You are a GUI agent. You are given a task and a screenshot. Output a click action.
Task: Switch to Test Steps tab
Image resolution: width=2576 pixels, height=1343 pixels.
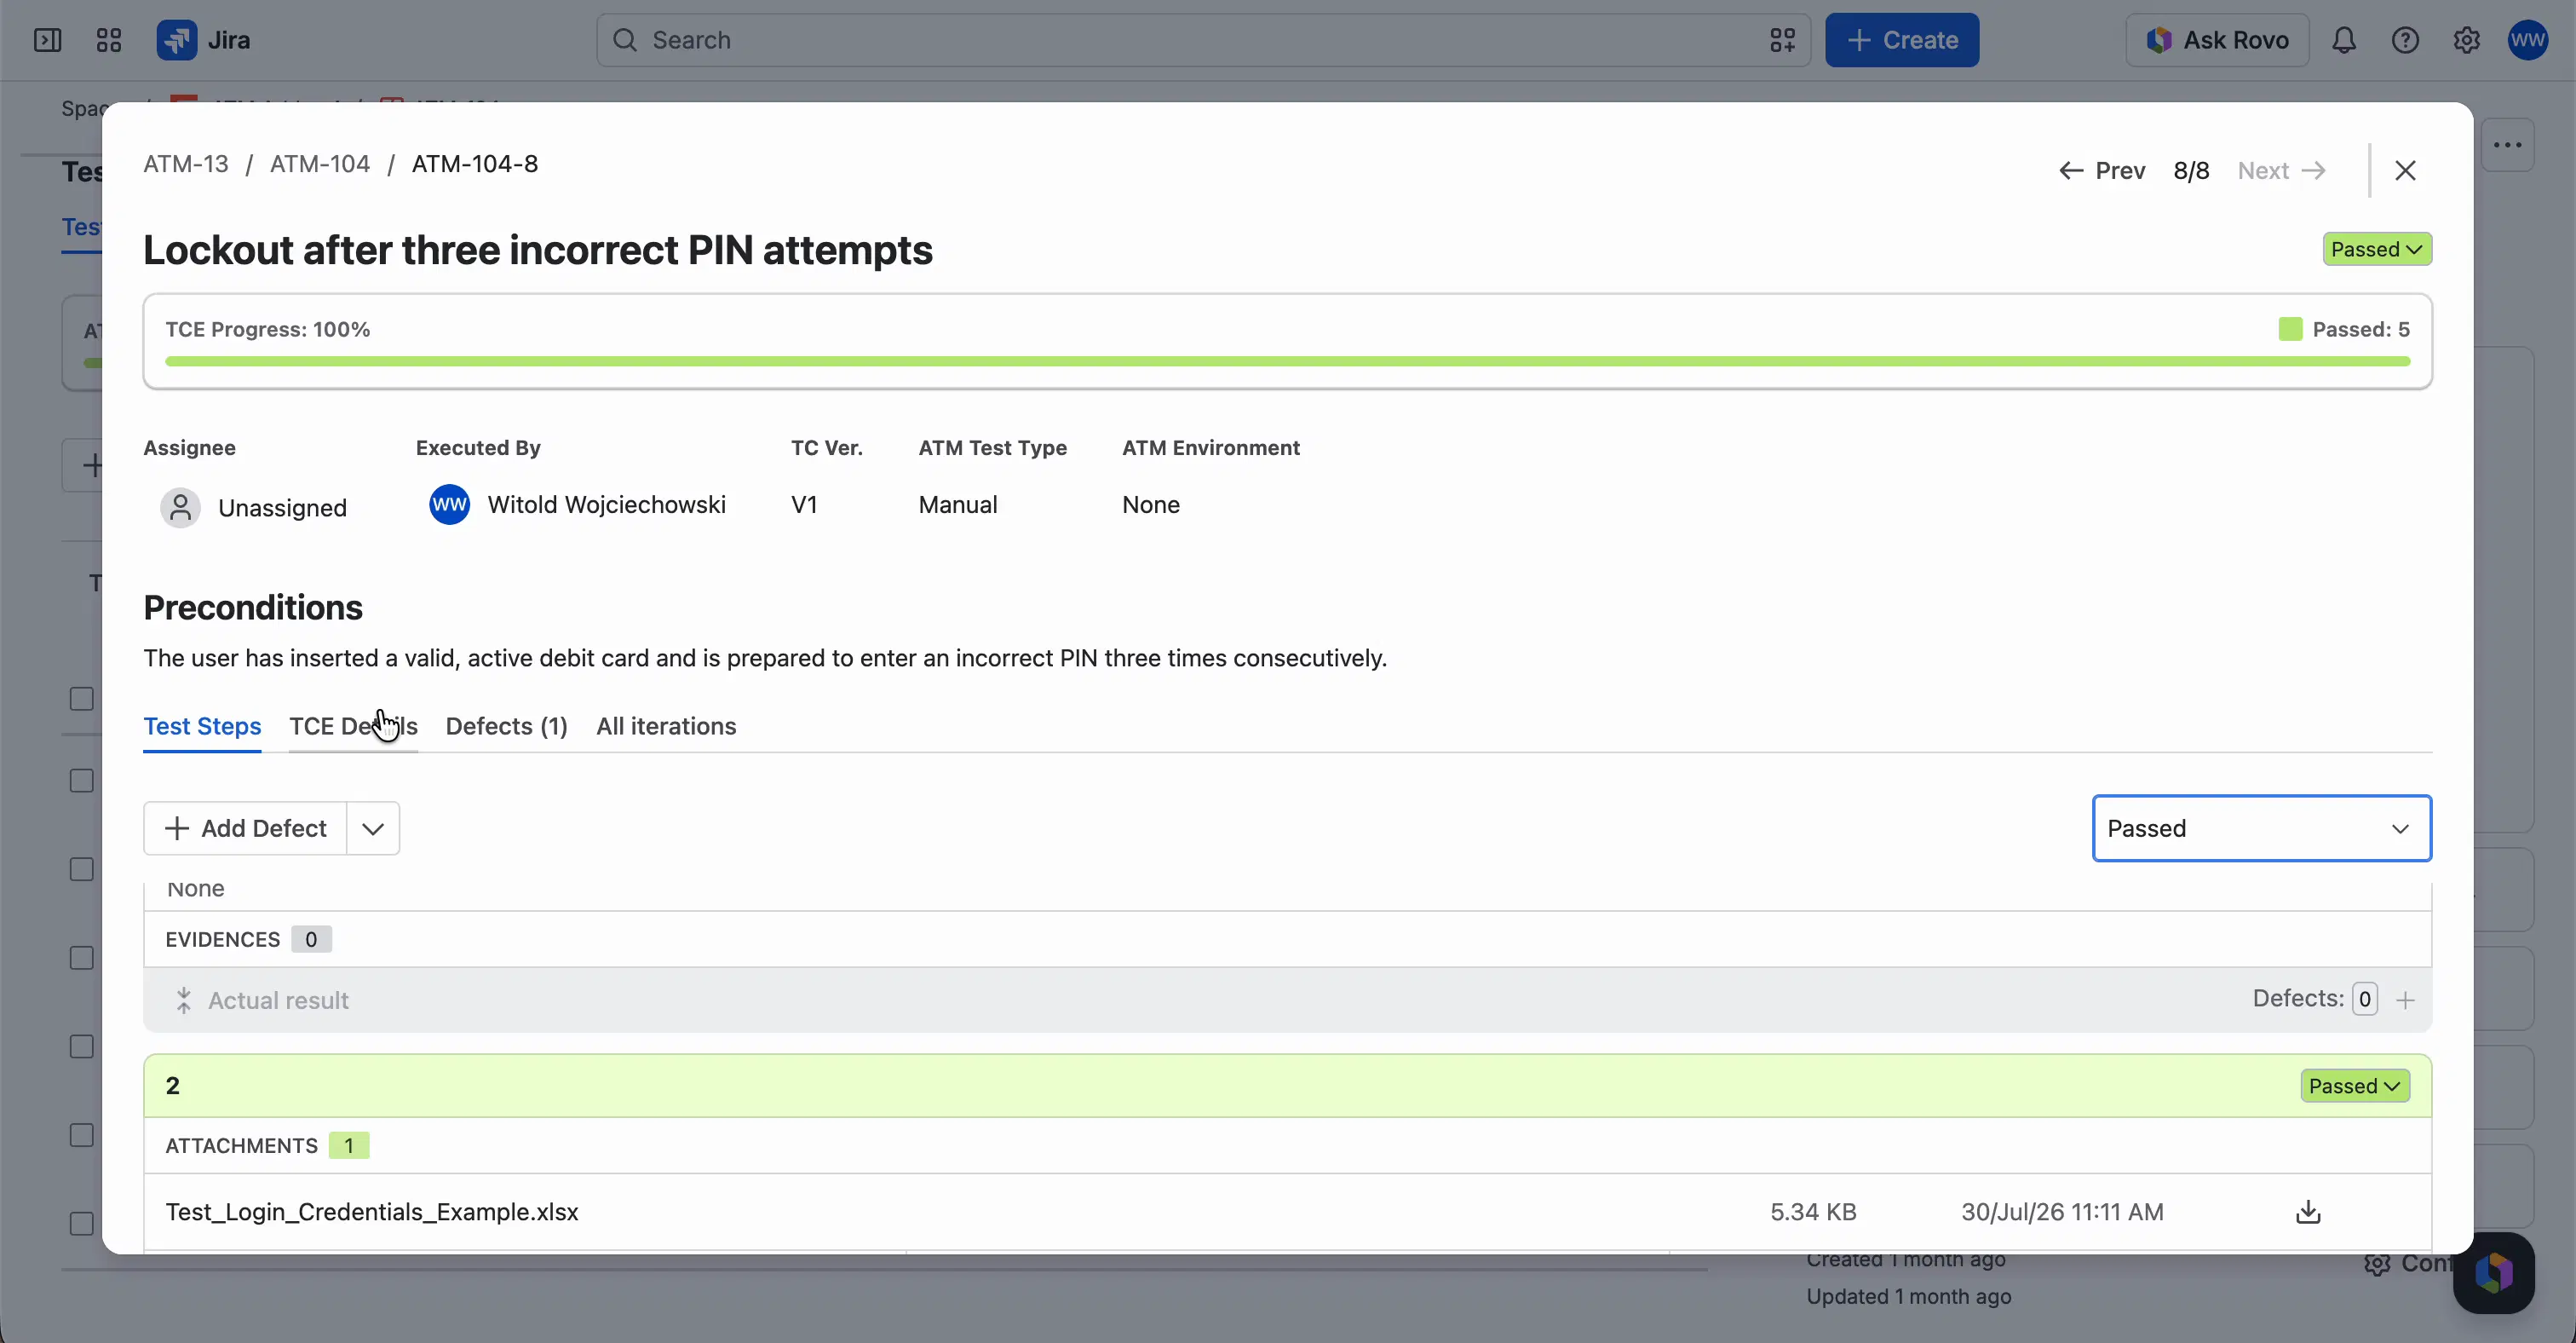(x=202, y=726)
